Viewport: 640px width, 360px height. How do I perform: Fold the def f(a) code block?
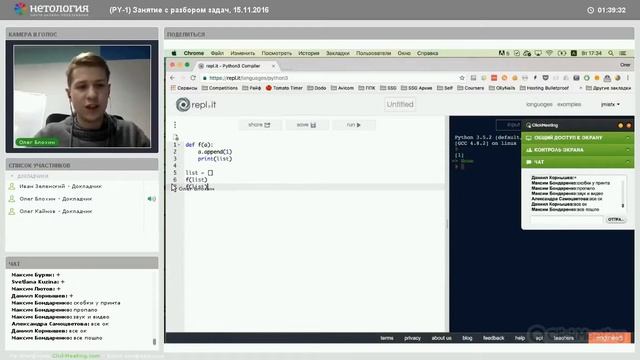tap(179, 144)
